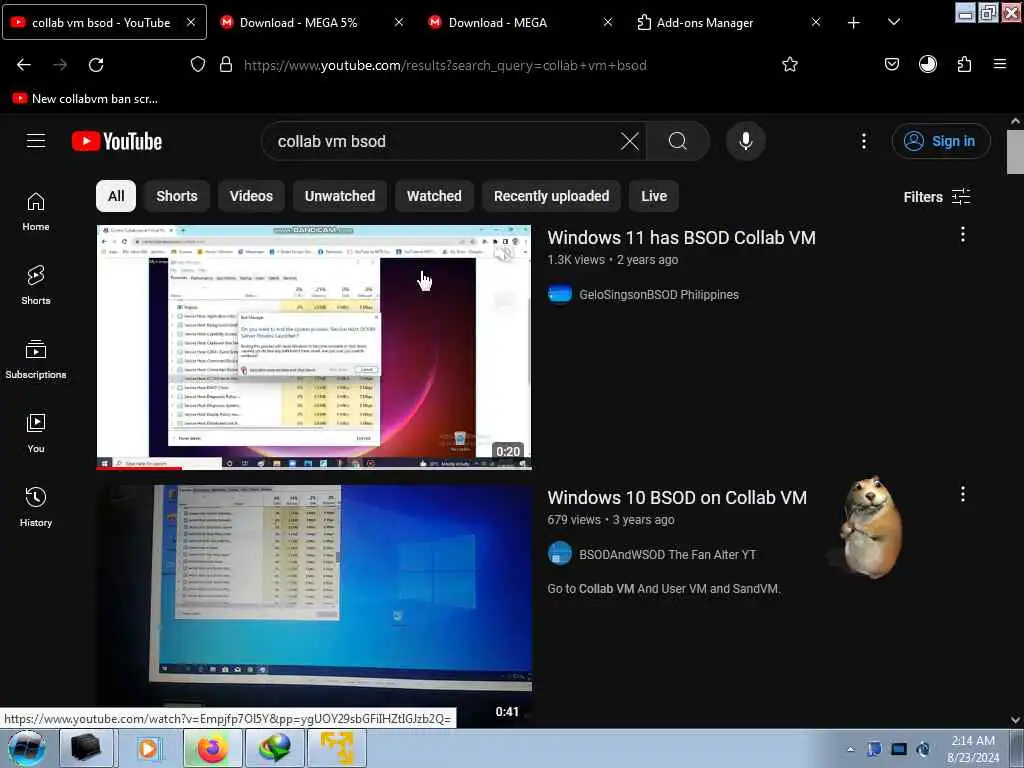Open Save to Pocket button
Image resolution: width=1024 pixels, height=768 pixels.
(891, 64)
